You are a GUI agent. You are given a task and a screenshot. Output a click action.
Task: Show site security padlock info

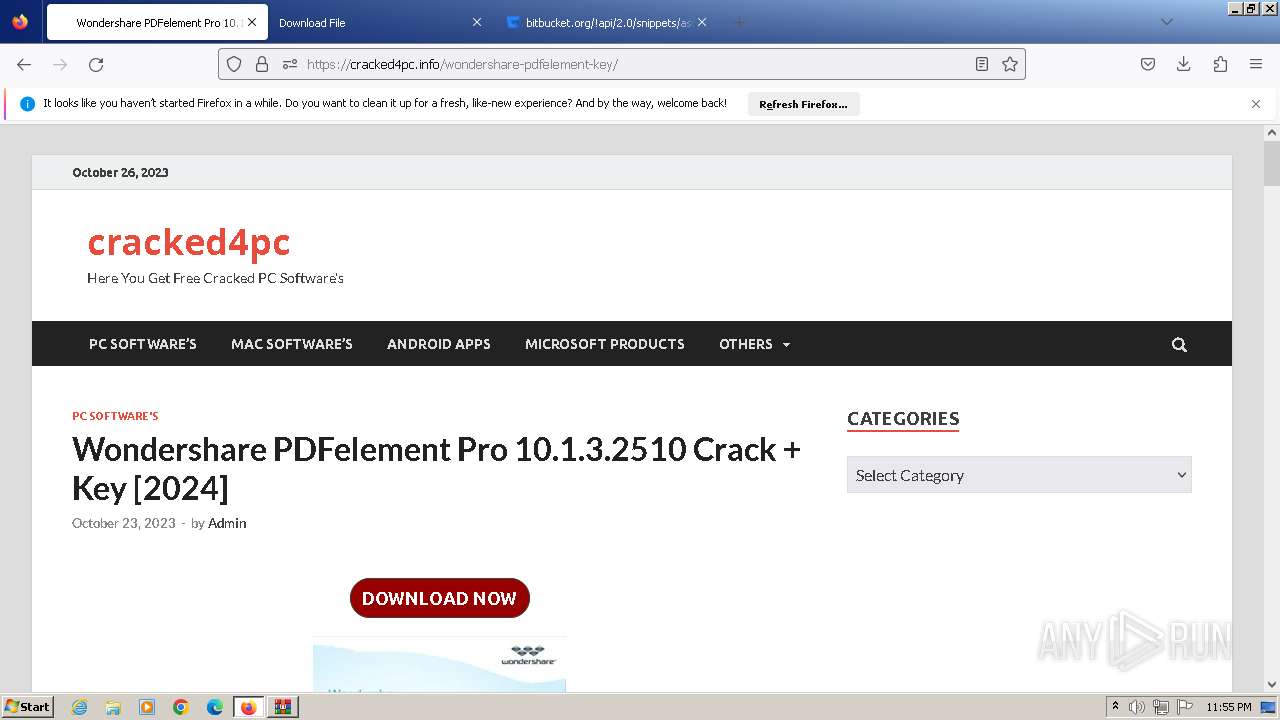[x=262, y=64]
